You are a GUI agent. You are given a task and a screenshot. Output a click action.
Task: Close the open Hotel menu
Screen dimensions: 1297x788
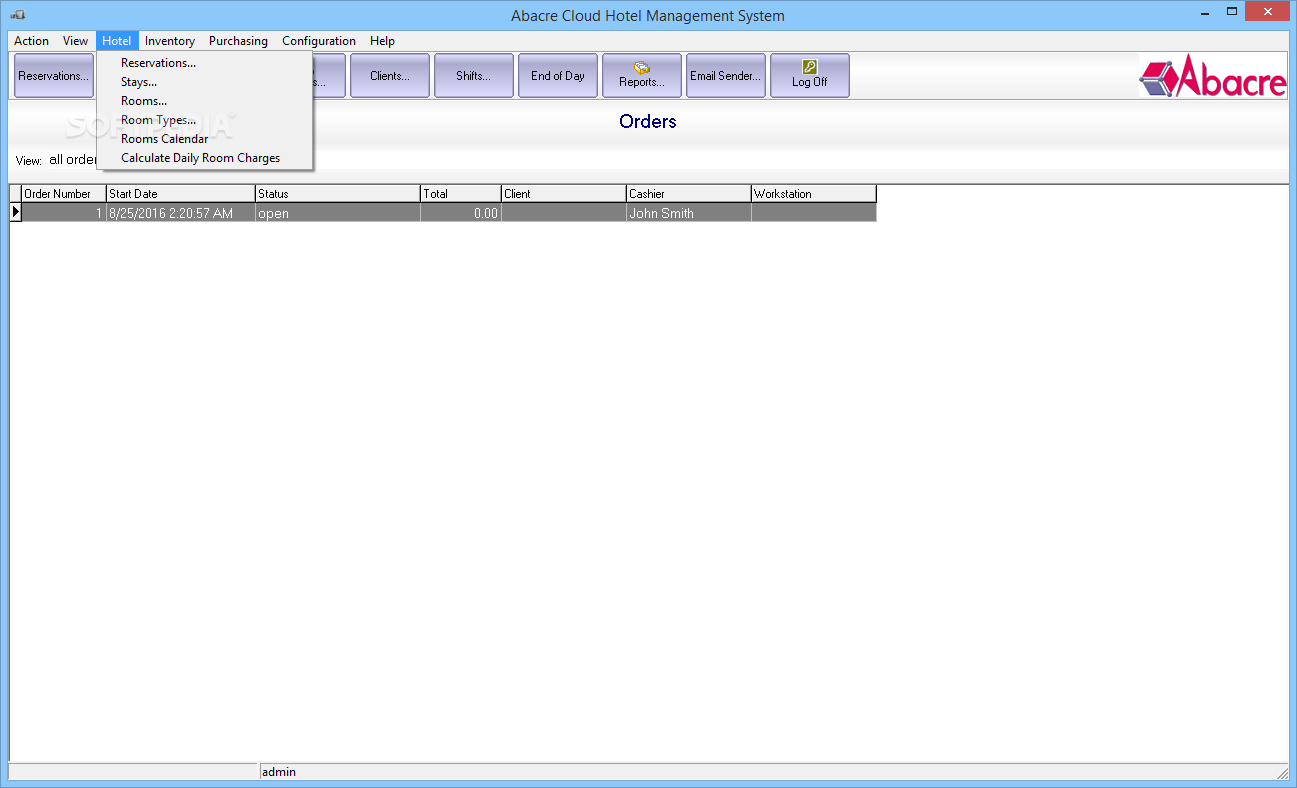click(117, 41)
